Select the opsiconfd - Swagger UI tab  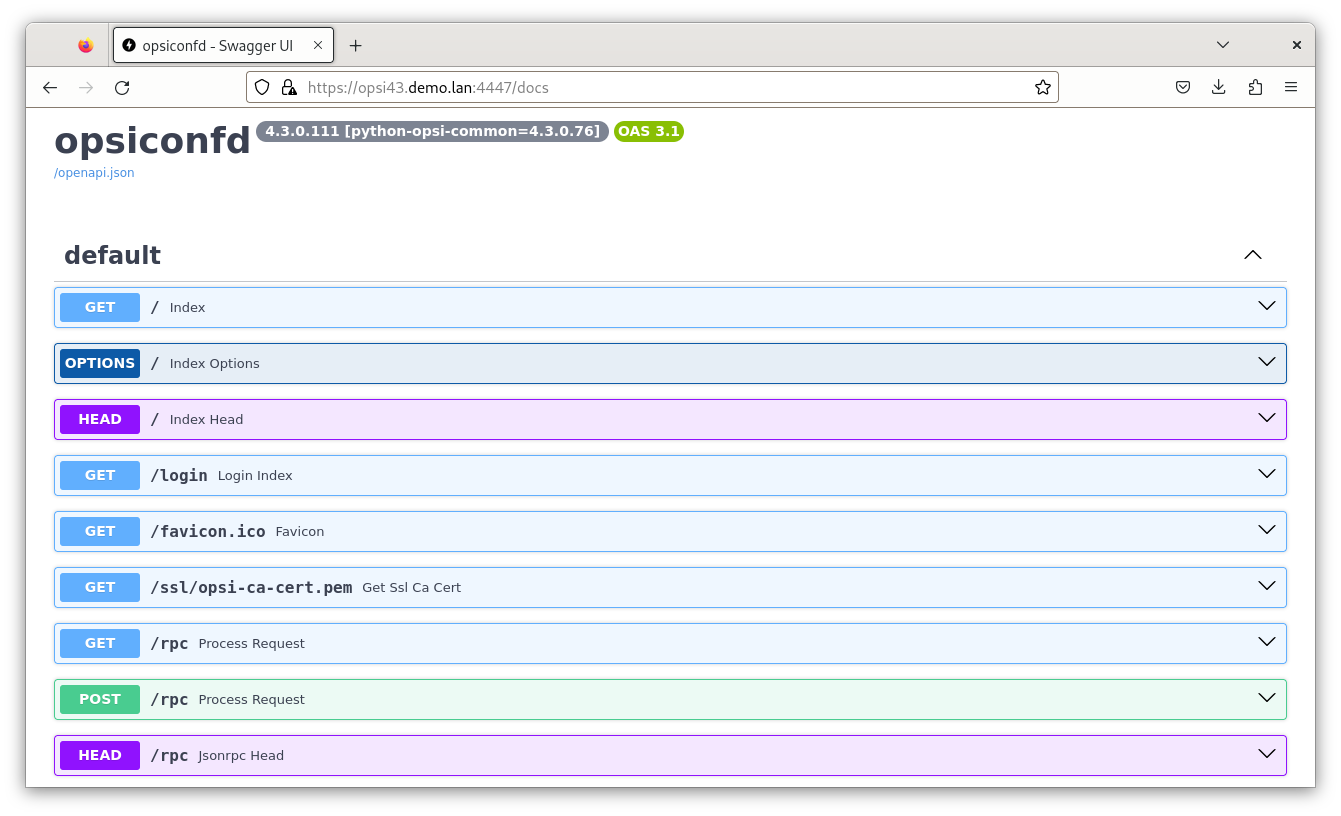pyautogui.click(x=223, y=45)
